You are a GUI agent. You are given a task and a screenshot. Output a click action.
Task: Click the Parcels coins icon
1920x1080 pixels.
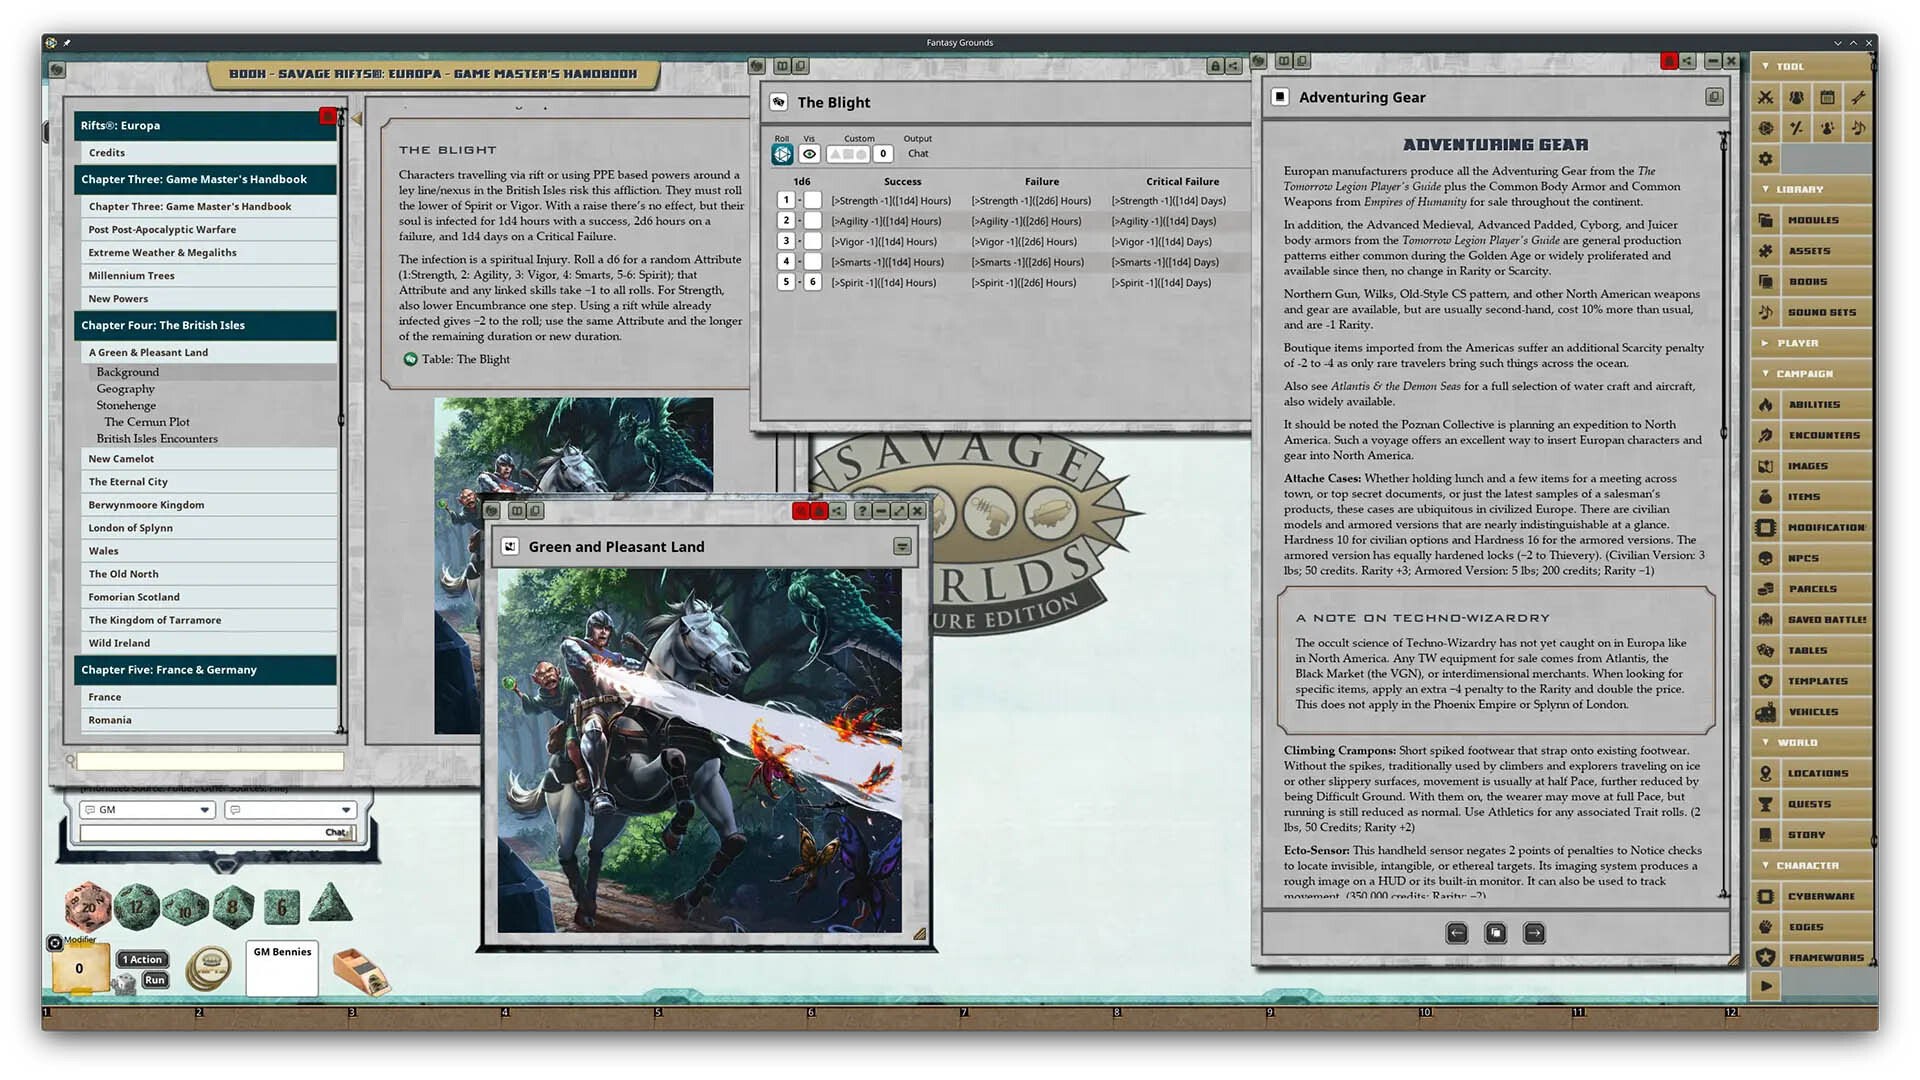point(1766,589)
